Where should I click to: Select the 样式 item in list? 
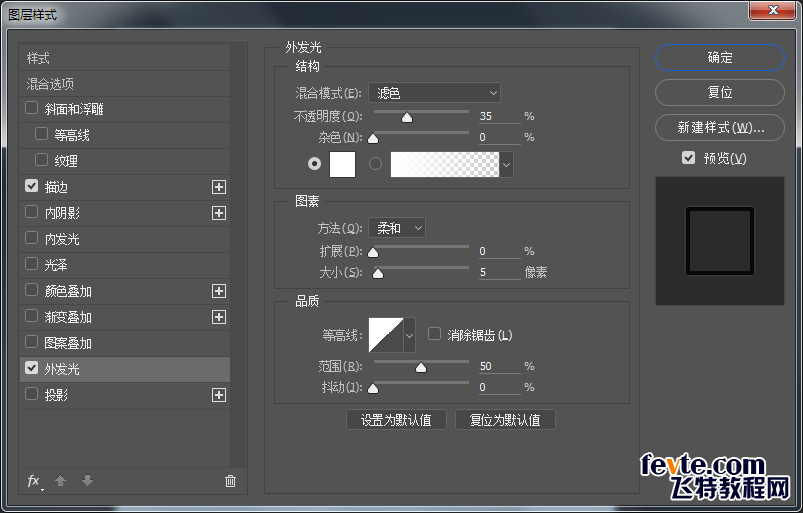click(125, 58)
